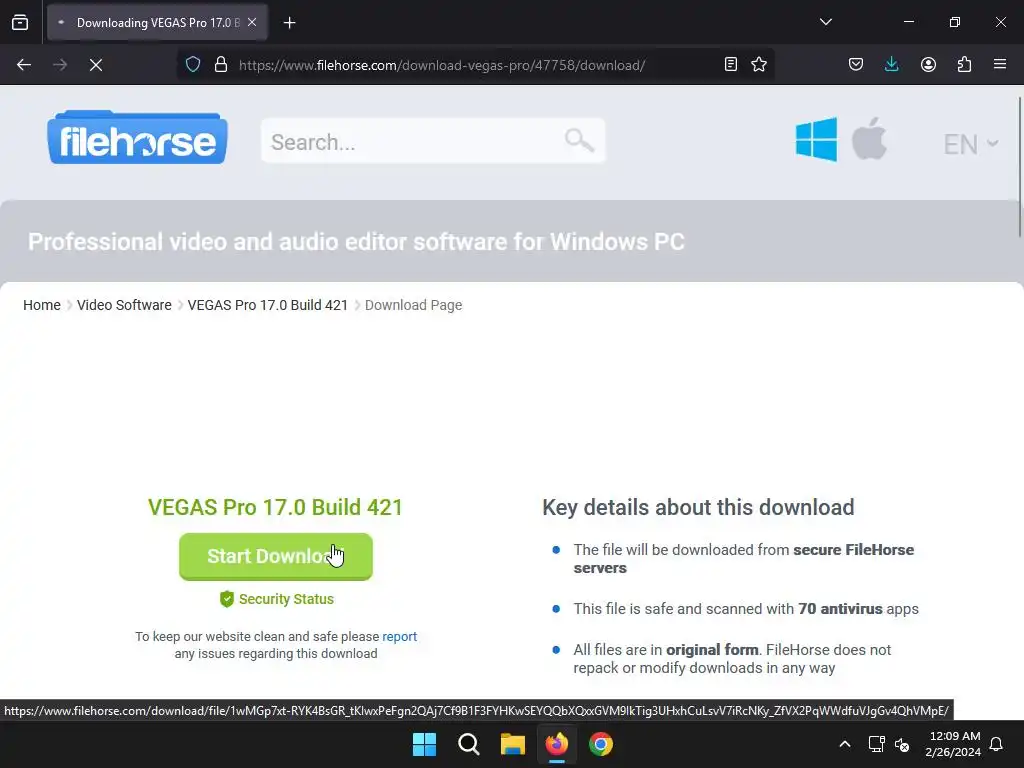
Task: Click the Professional video and audio editor banner
Action: pyautogui.click(x=357, y=242)
